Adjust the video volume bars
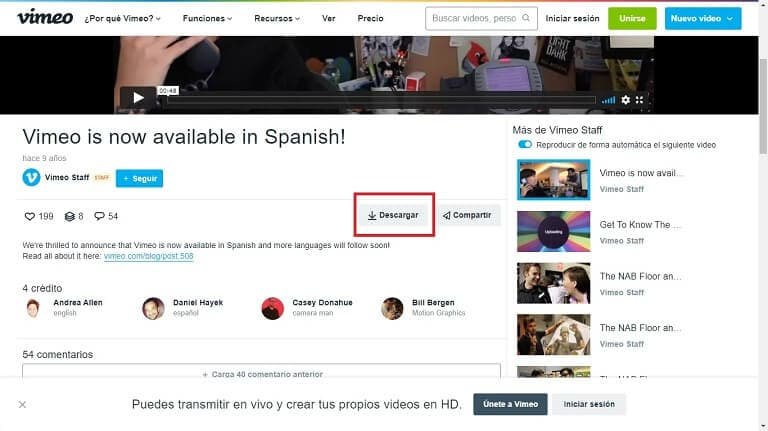 608,100
